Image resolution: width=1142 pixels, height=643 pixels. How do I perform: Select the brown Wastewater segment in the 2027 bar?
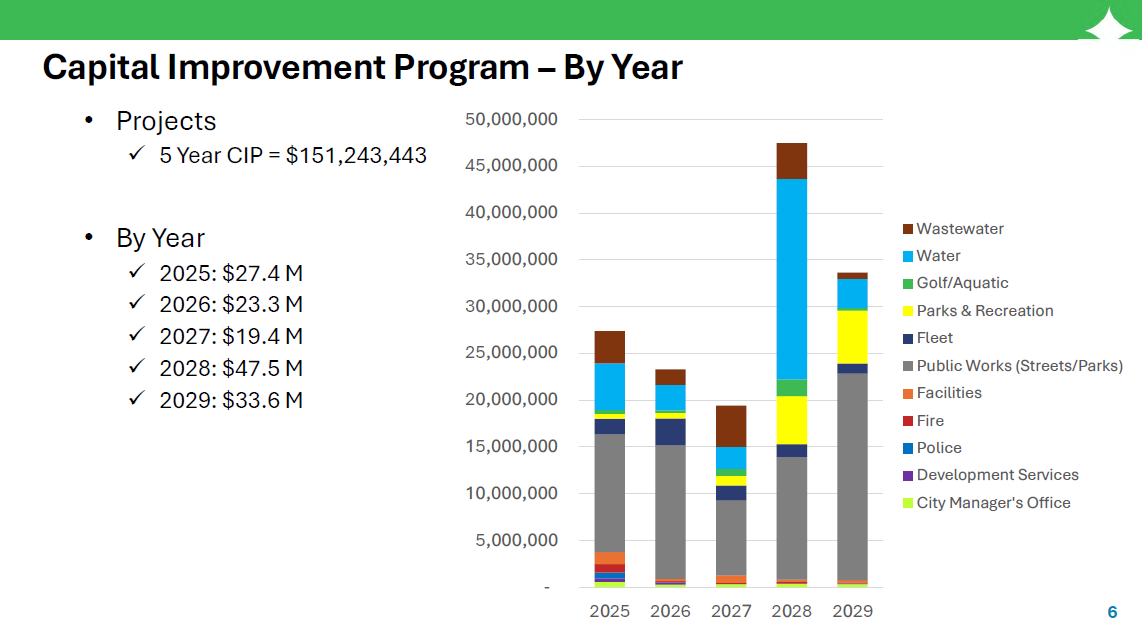730,426
